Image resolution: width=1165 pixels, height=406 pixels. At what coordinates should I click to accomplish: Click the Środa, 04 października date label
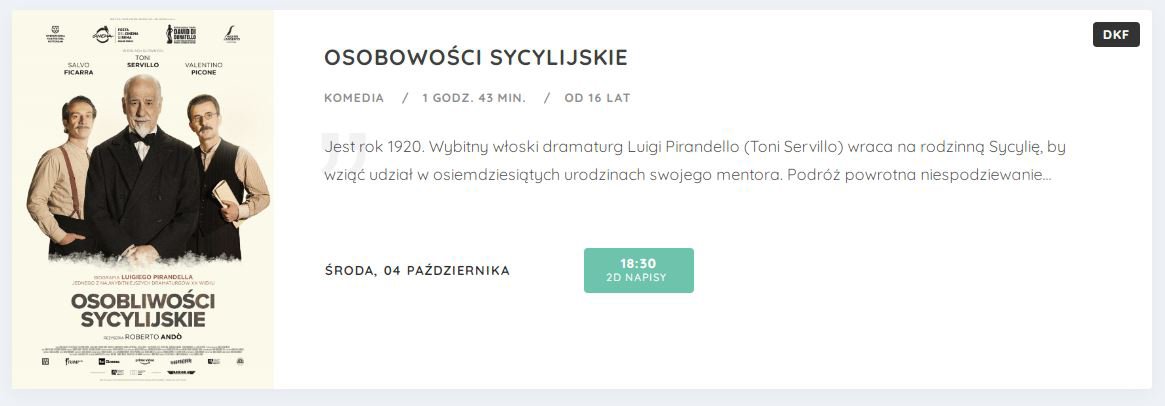(418, 270)
